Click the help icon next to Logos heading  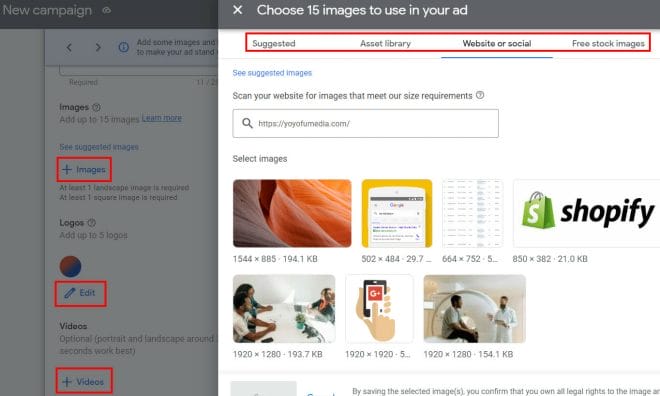(x=91, y=223)
